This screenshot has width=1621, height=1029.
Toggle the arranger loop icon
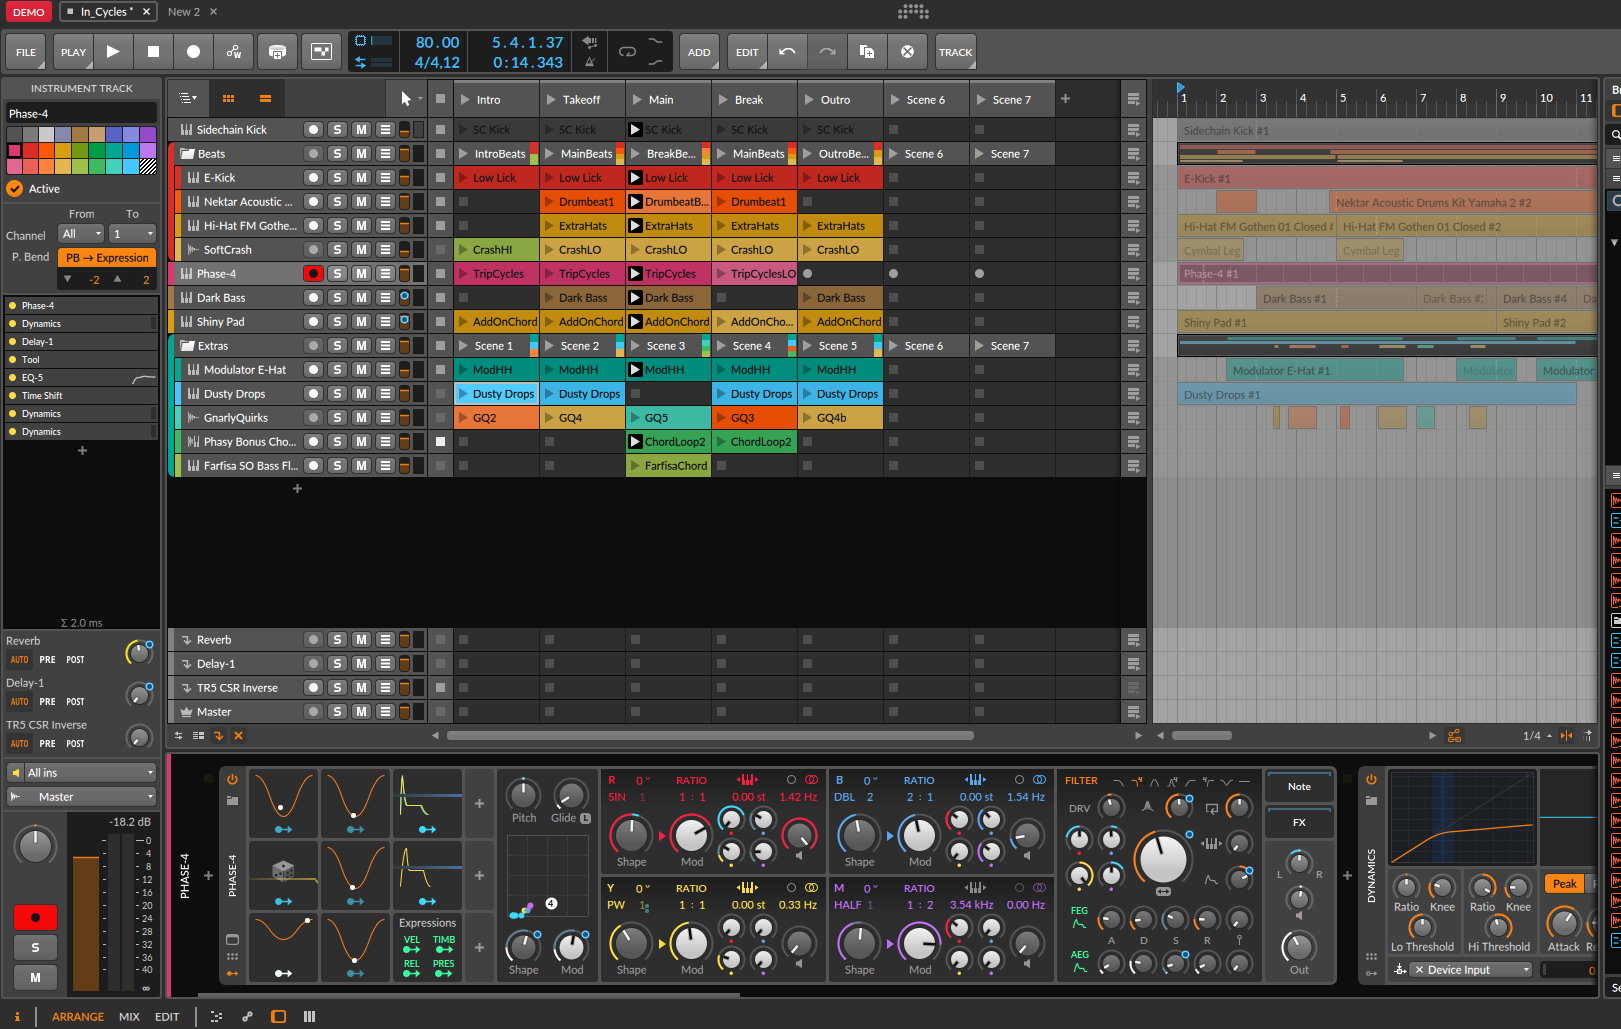pyautogui.click(x=627, y=51)
